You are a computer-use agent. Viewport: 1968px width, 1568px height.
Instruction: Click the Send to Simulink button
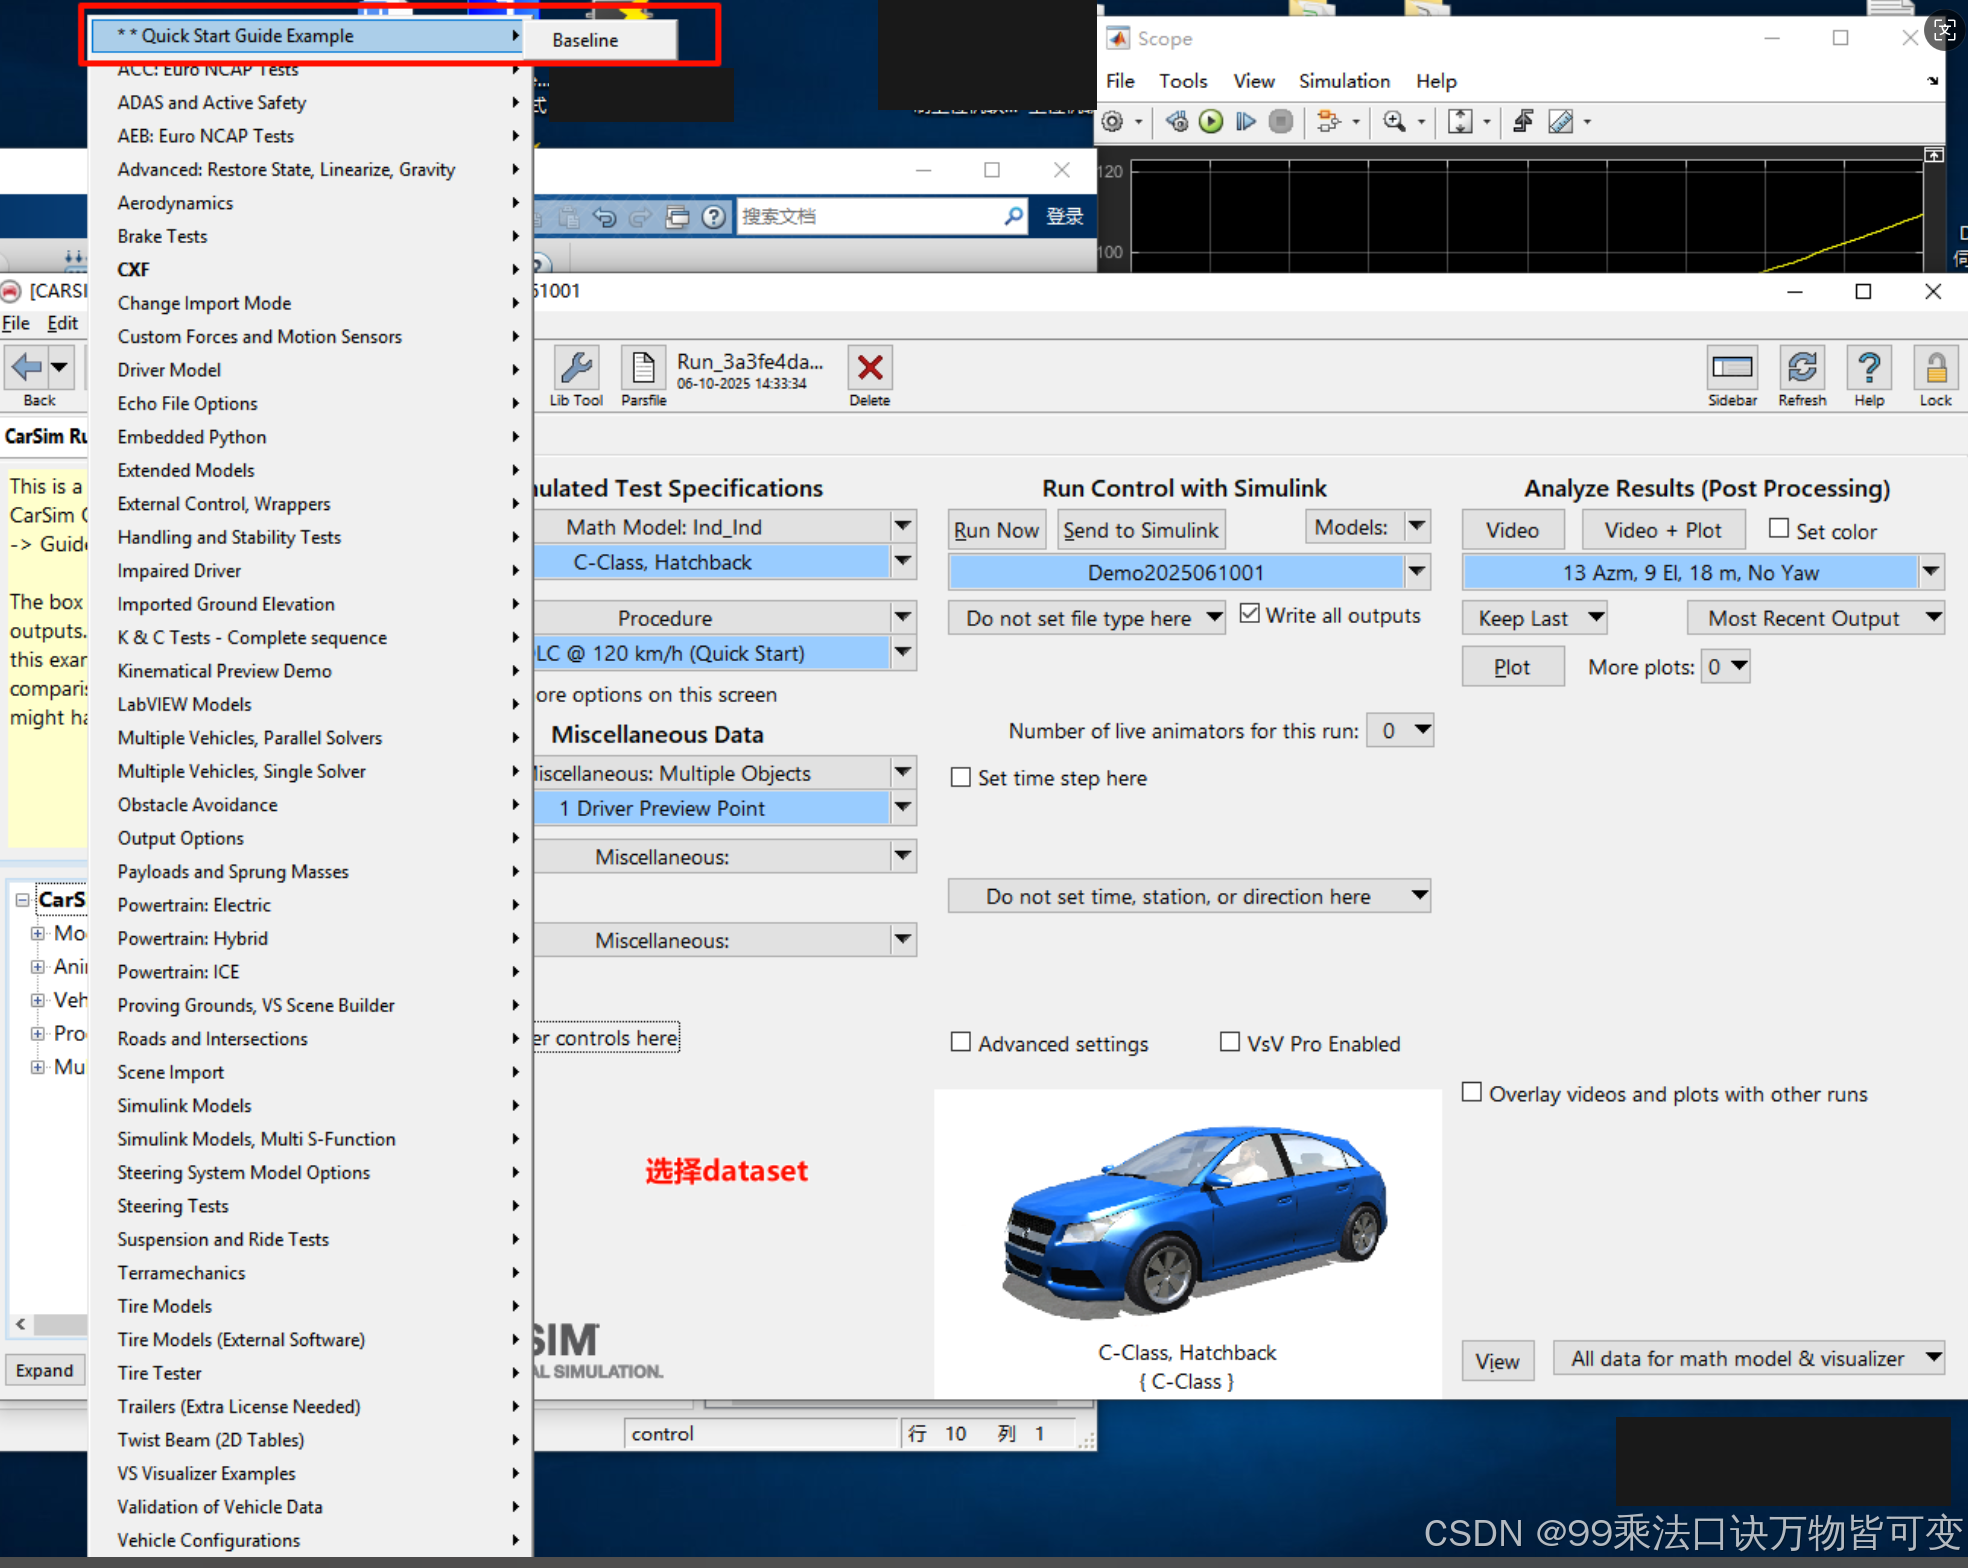[1140, 530]
